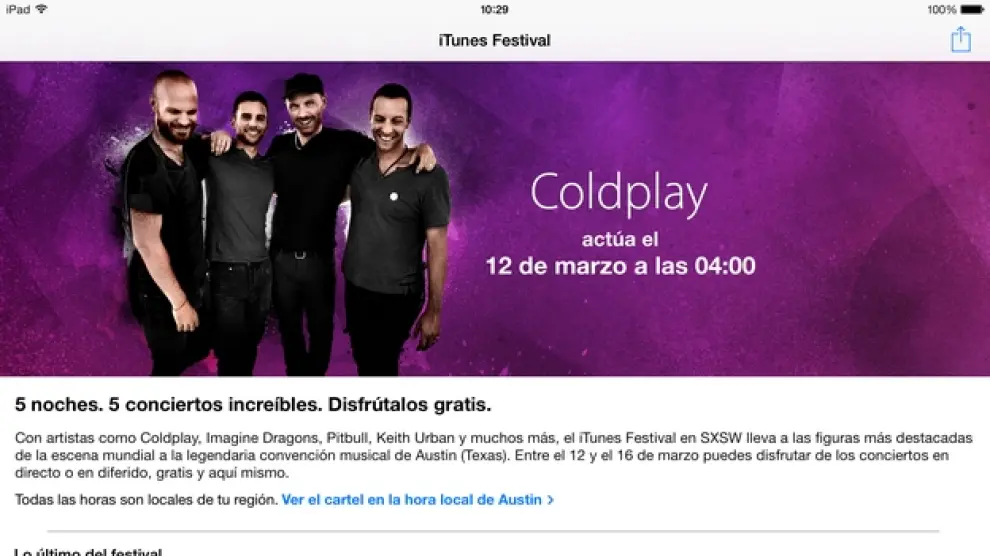Viewport: 990px width, 556px height.
Task: Tap the "Todas las horas son locales" note
Action: [x=146, y=499]
